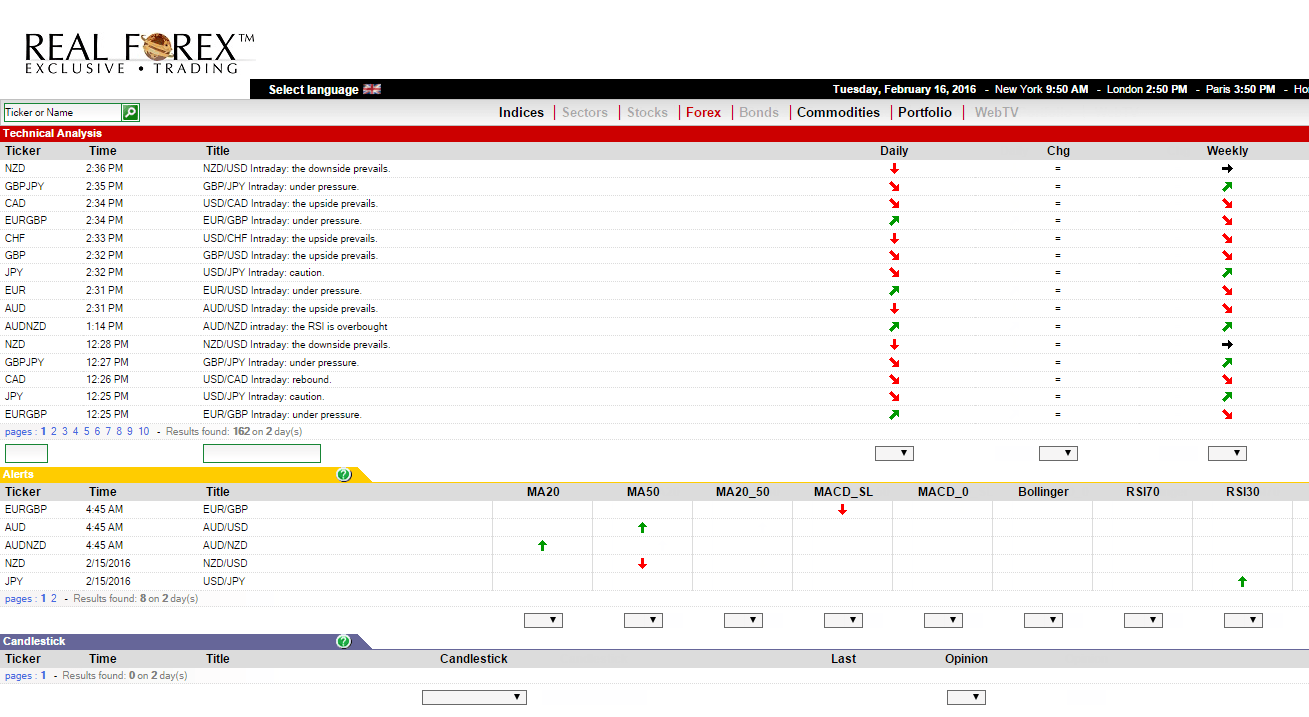The height and width of the screenshot is (717, 1309).
Task: Click the red MACD_SL arrow for EURGBP alert
Action: [842, 509]
